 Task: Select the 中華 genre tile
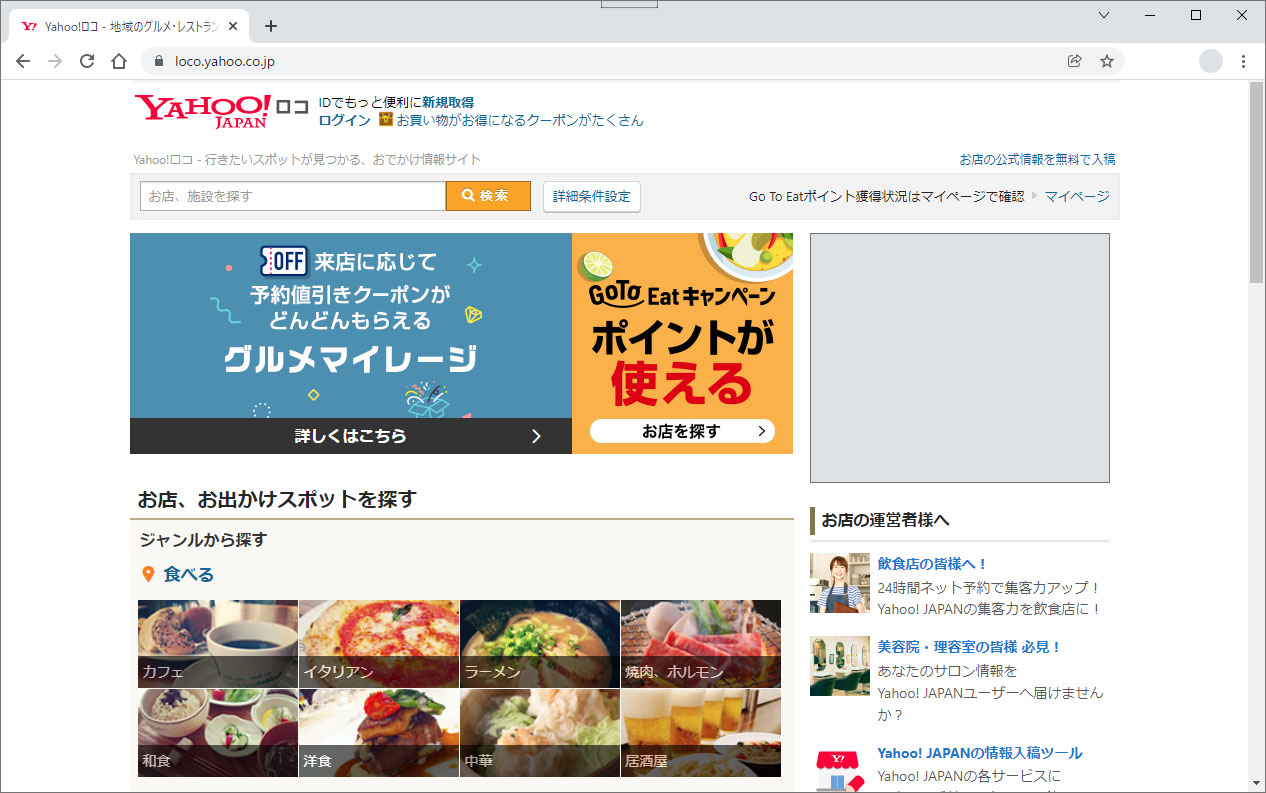(x=540, y=733)
